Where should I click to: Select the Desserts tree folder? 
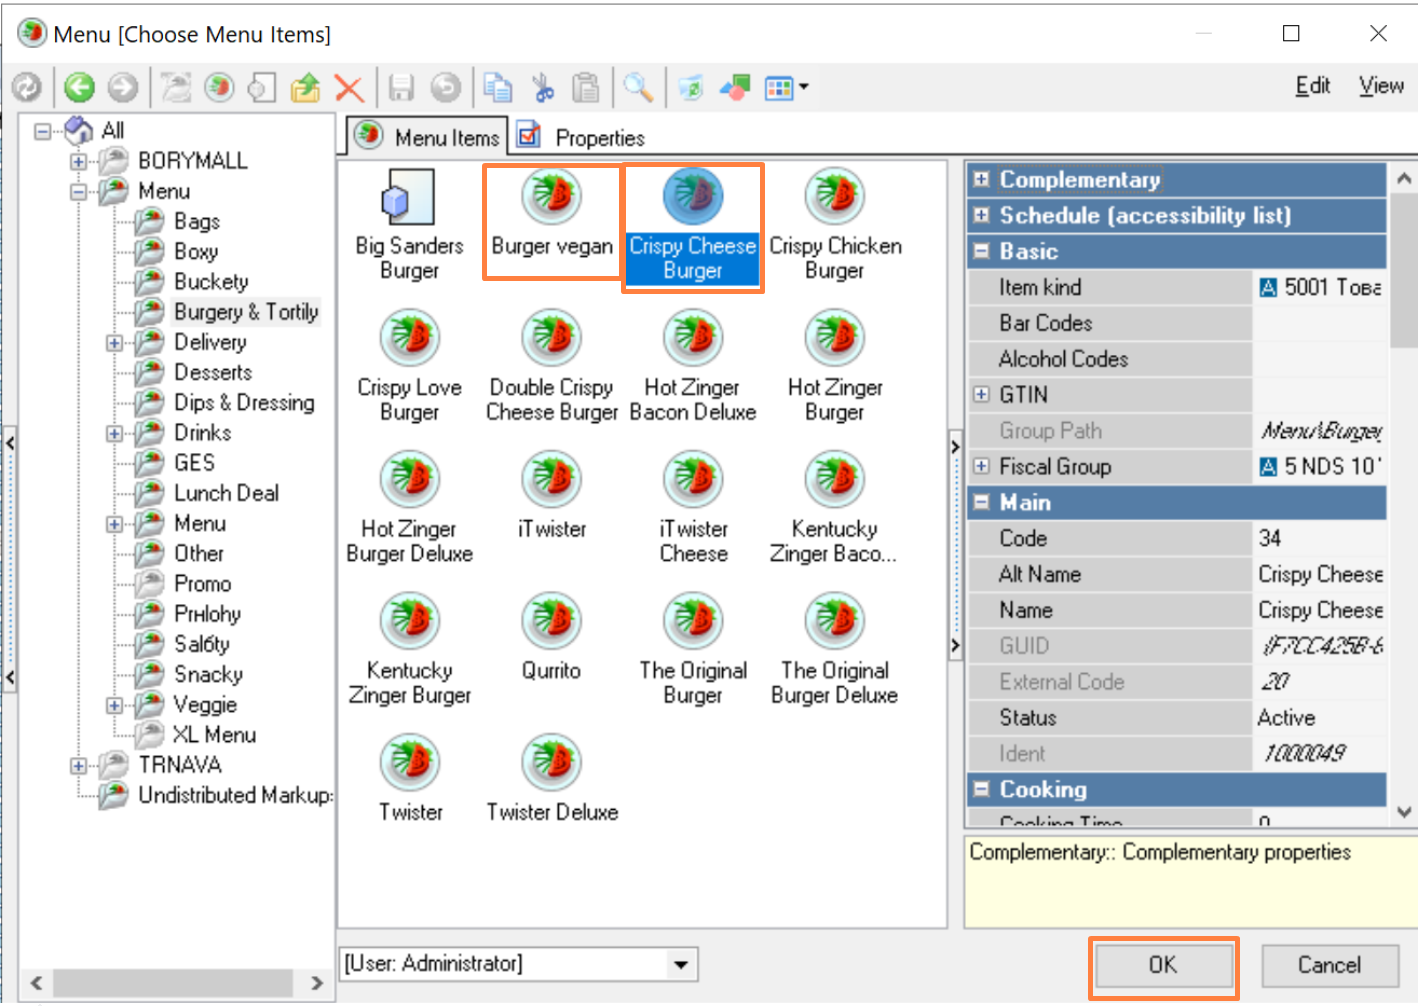tap(213, 373)
